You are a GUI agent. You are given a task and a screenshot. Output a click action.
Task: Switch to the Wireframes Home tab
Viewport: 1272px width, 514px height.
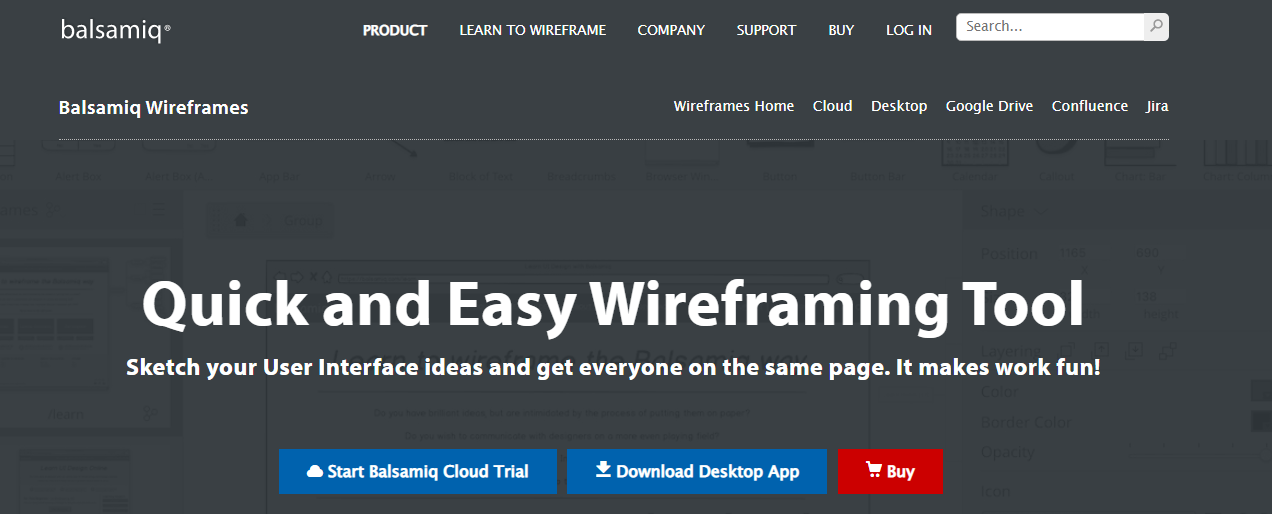point(734,106)
